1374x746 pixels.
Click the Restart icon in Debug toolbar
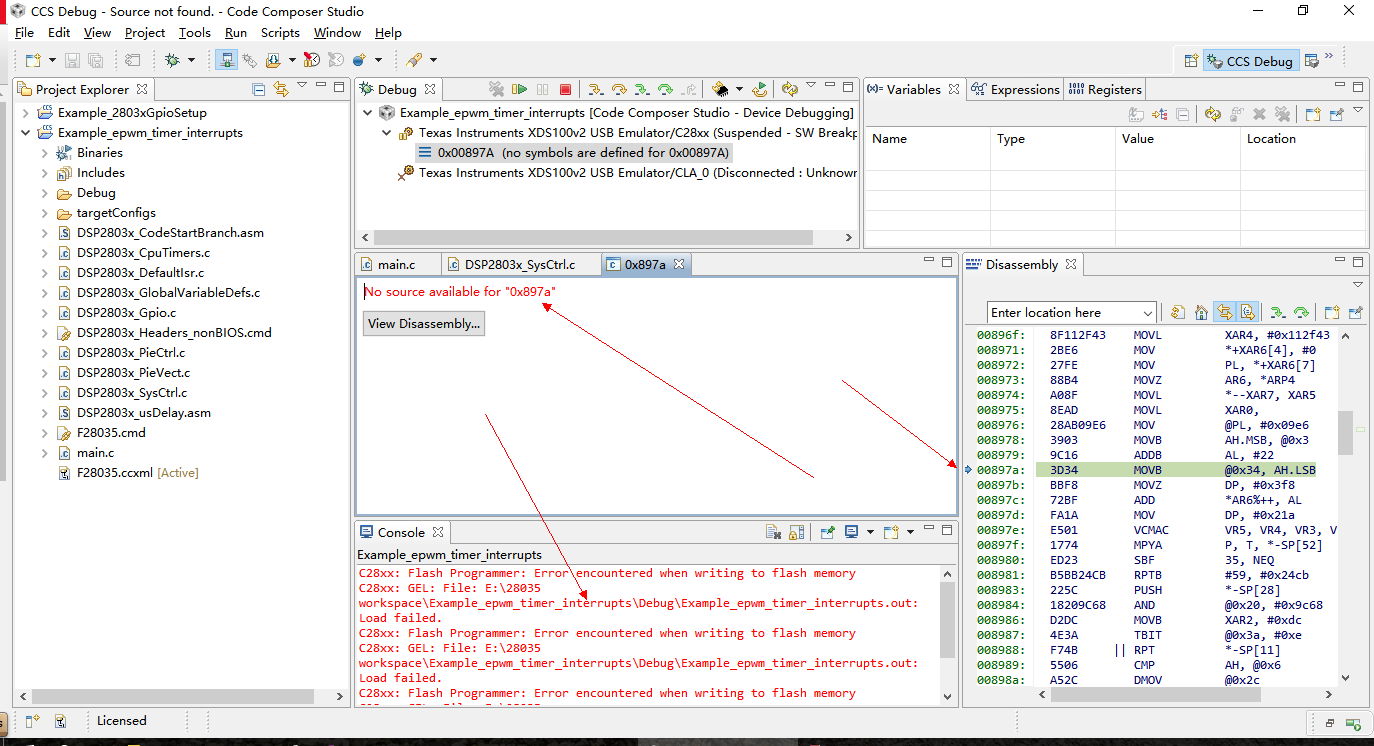(x=760, y=89)
